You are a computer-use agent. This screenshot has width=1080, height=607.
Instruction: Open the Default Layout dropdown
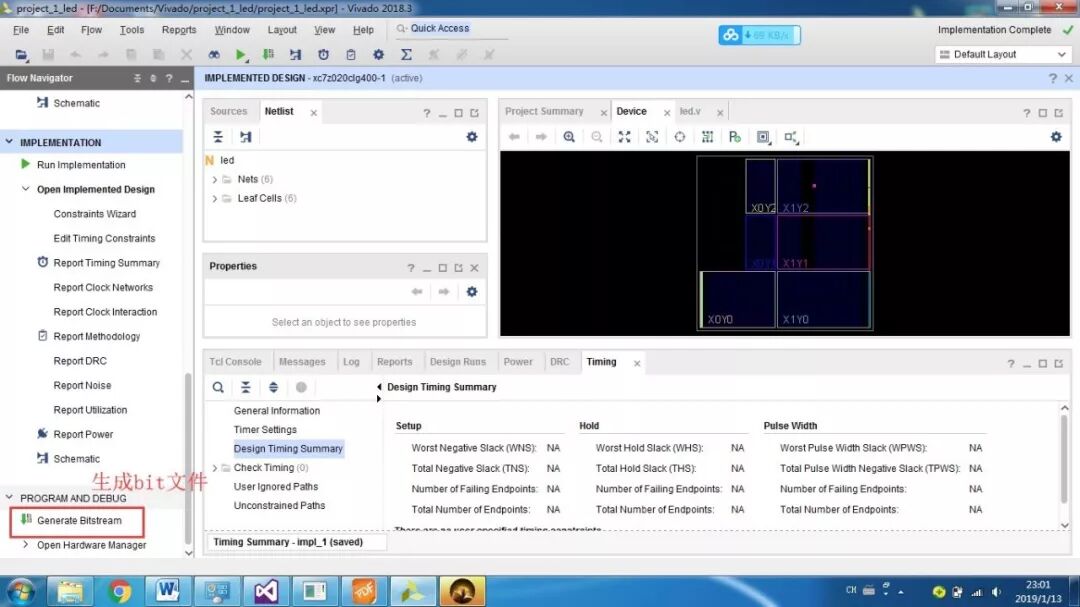tap(1004, 54)
